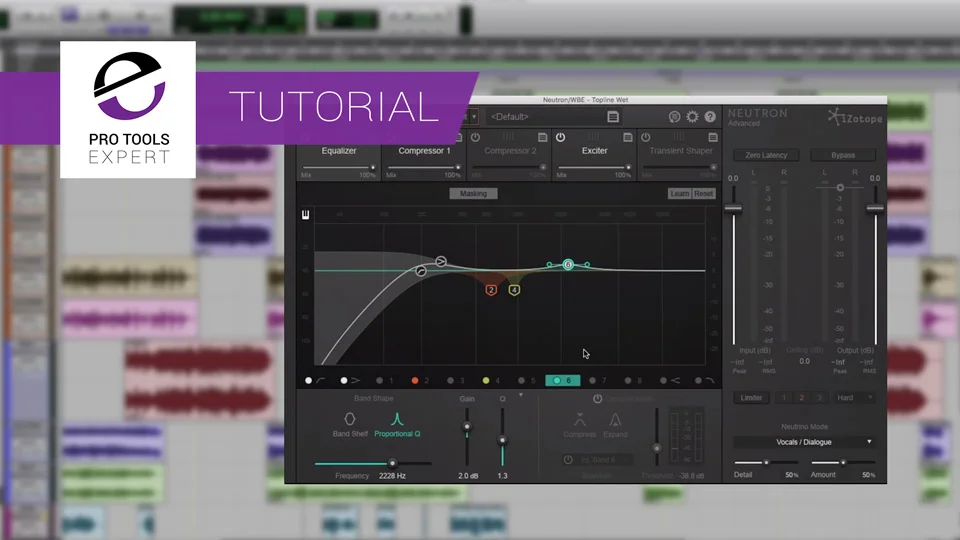Click the band Frequency slider handle
This screenshot has height=540, width=960.
(x=392, y=463)
